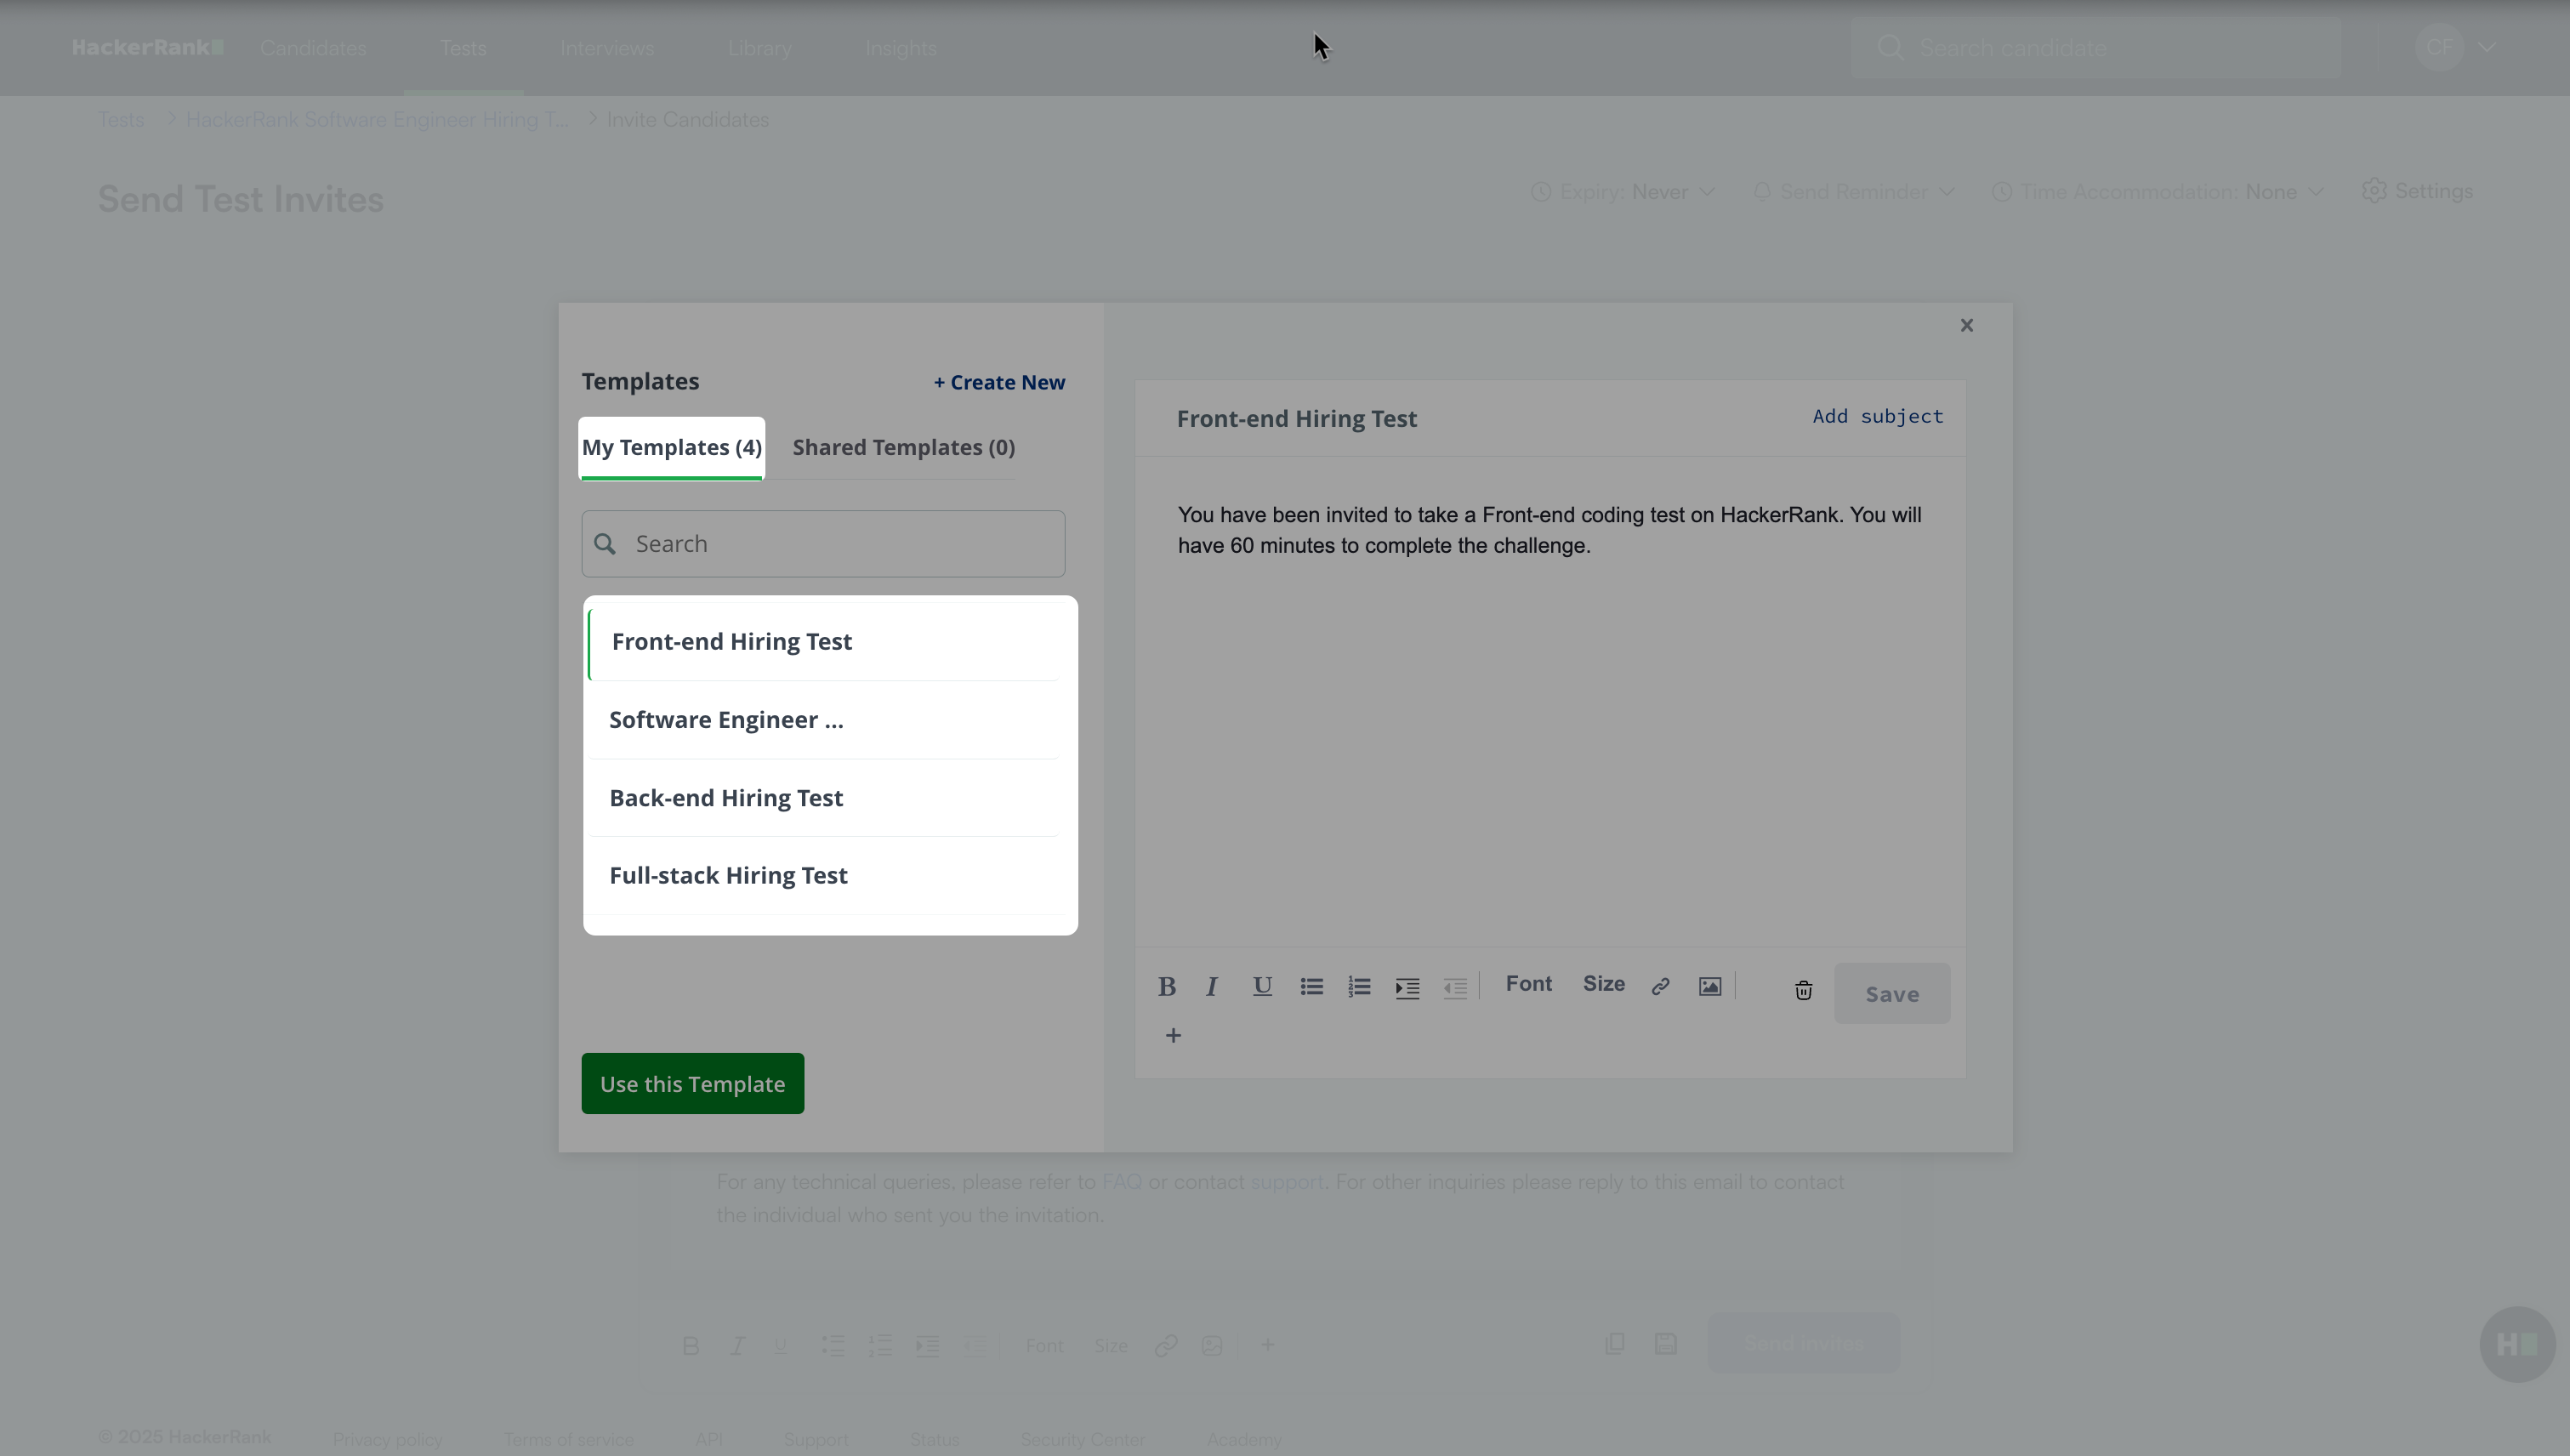The width and height of the screenshot is (2570, 1456).
Task: Open the Font dropdown in editor
Action: click(1528, 984)
